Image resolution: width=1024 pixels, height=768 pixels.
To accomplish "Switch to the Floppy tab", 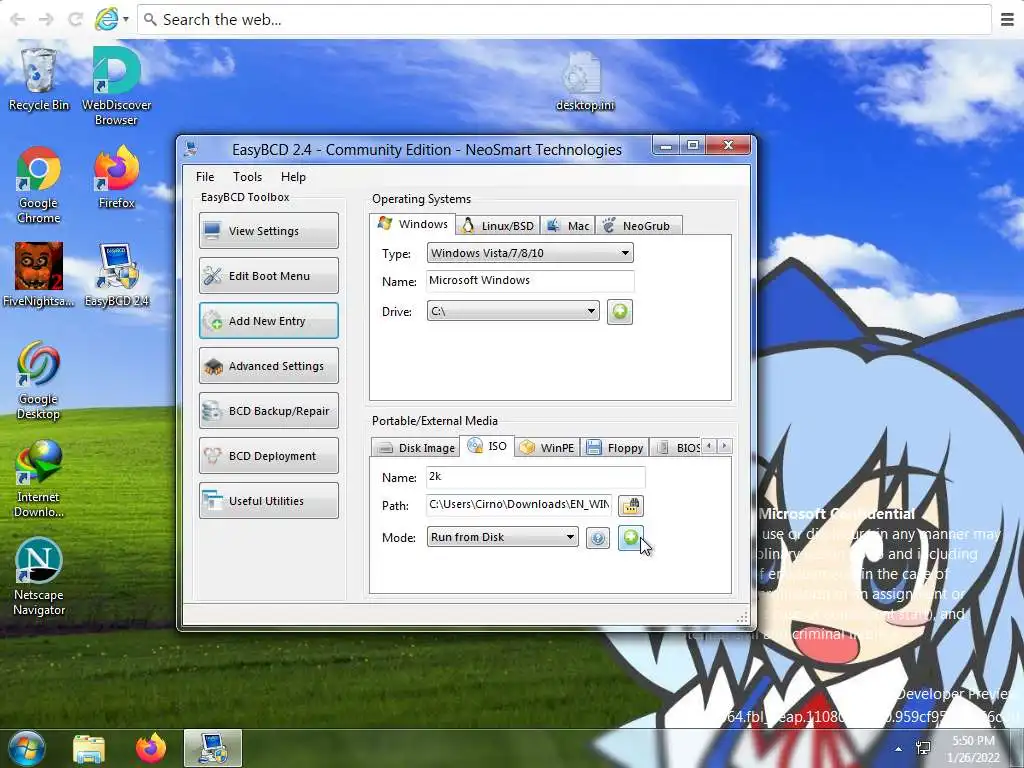I will click(615, 447).
